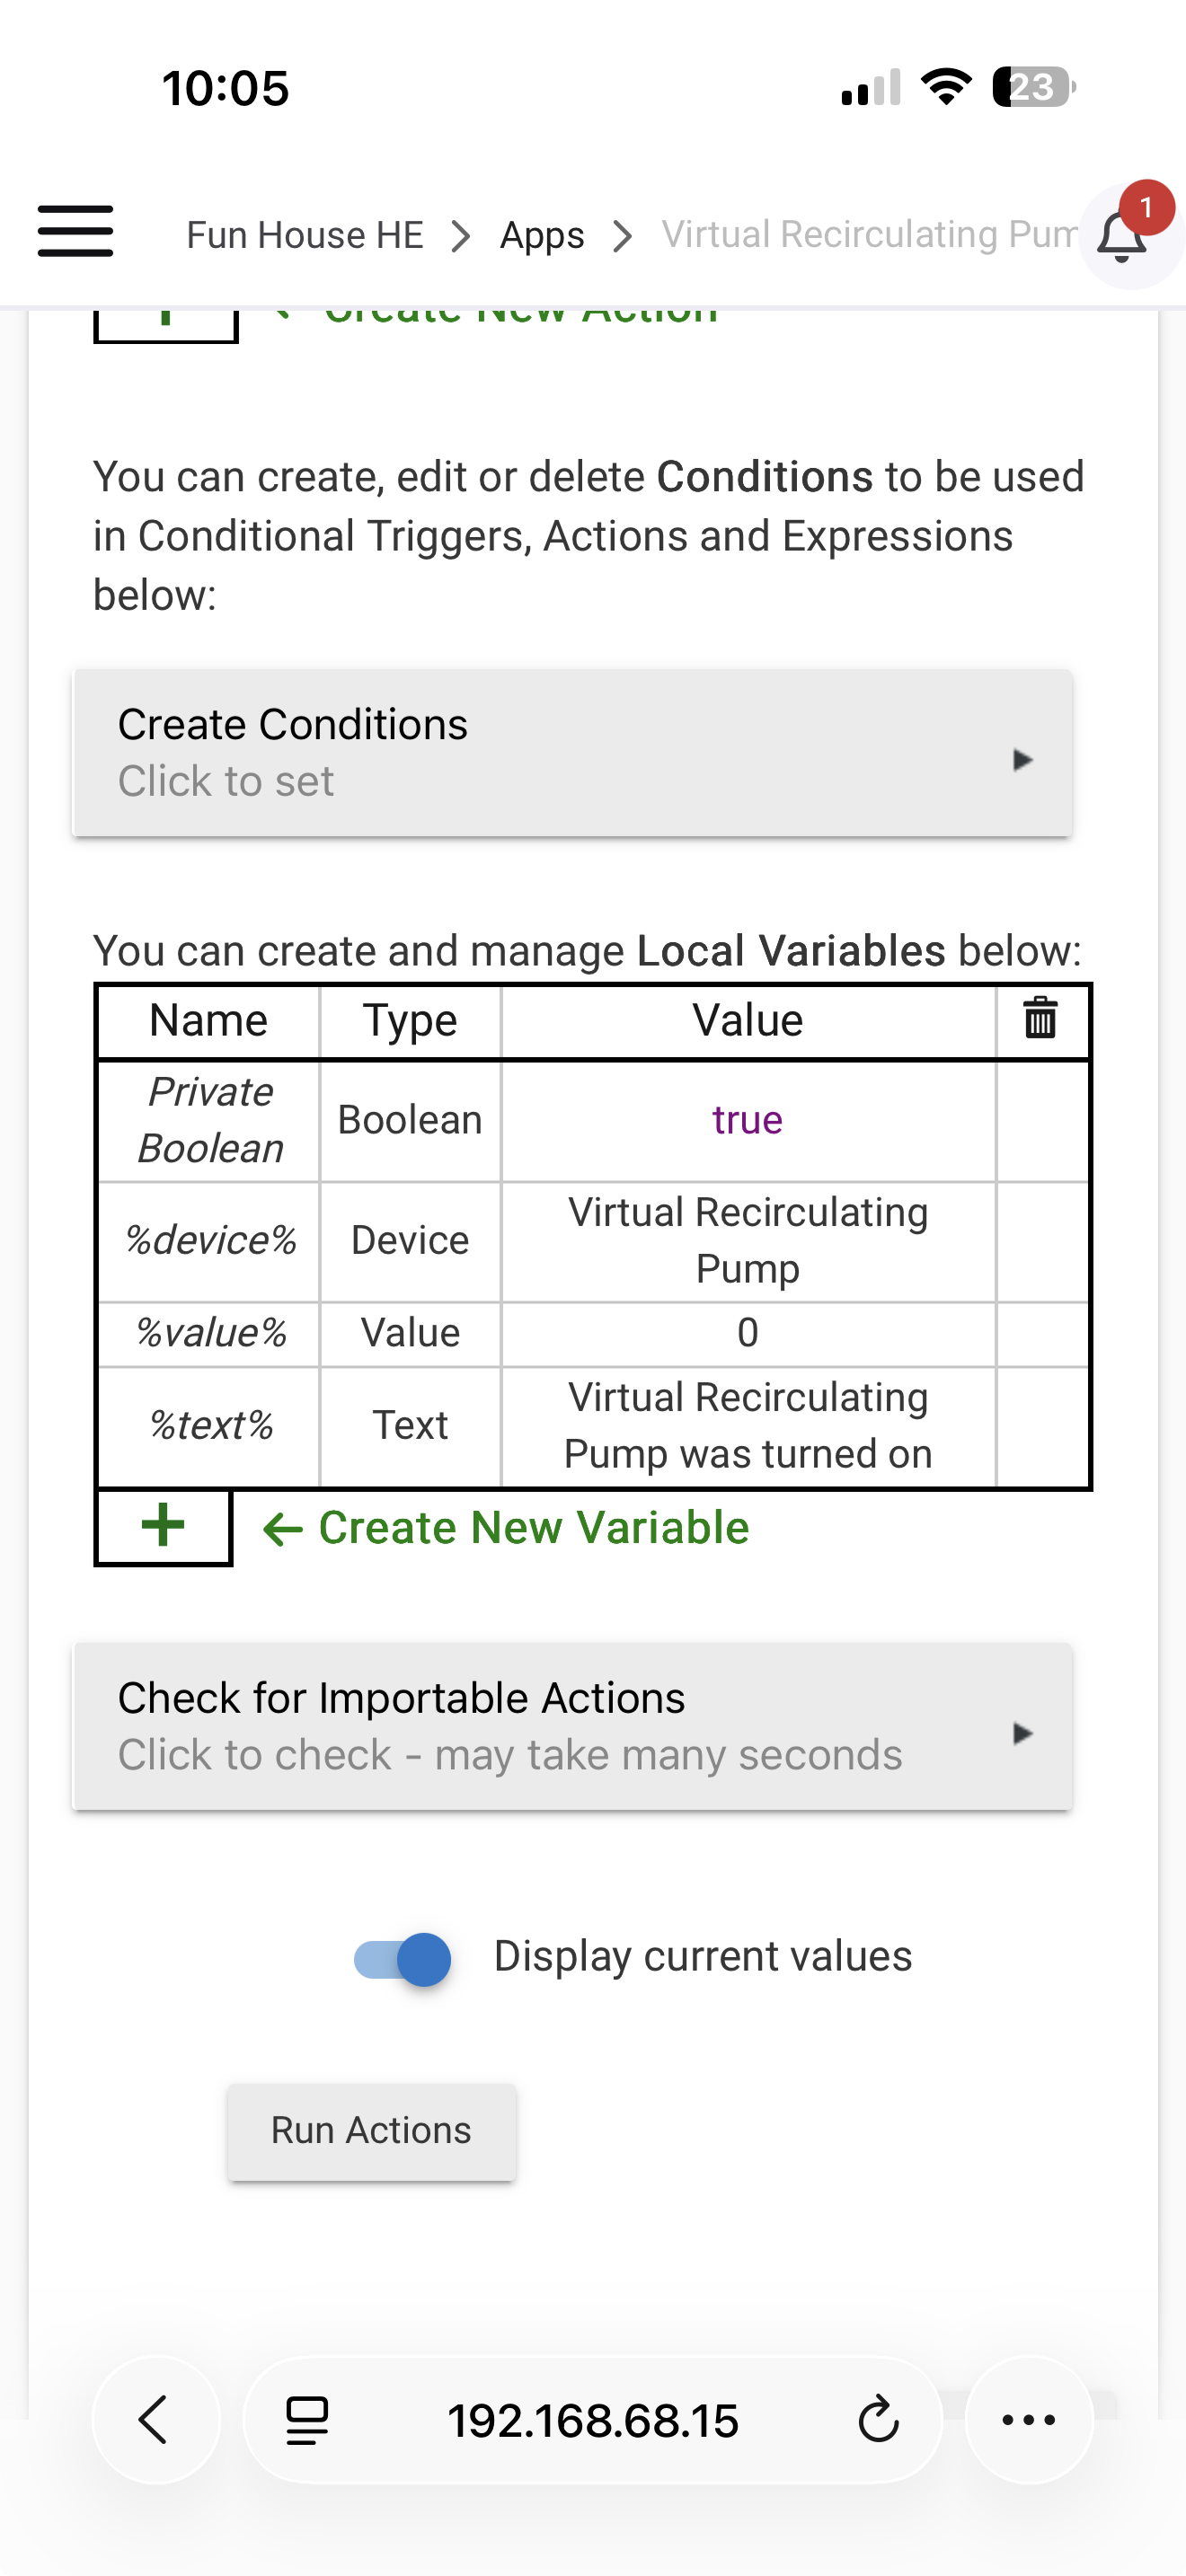Click the Create New Variable link
Viewport: 1186px width, 2576px height.
coord(533,1527)
